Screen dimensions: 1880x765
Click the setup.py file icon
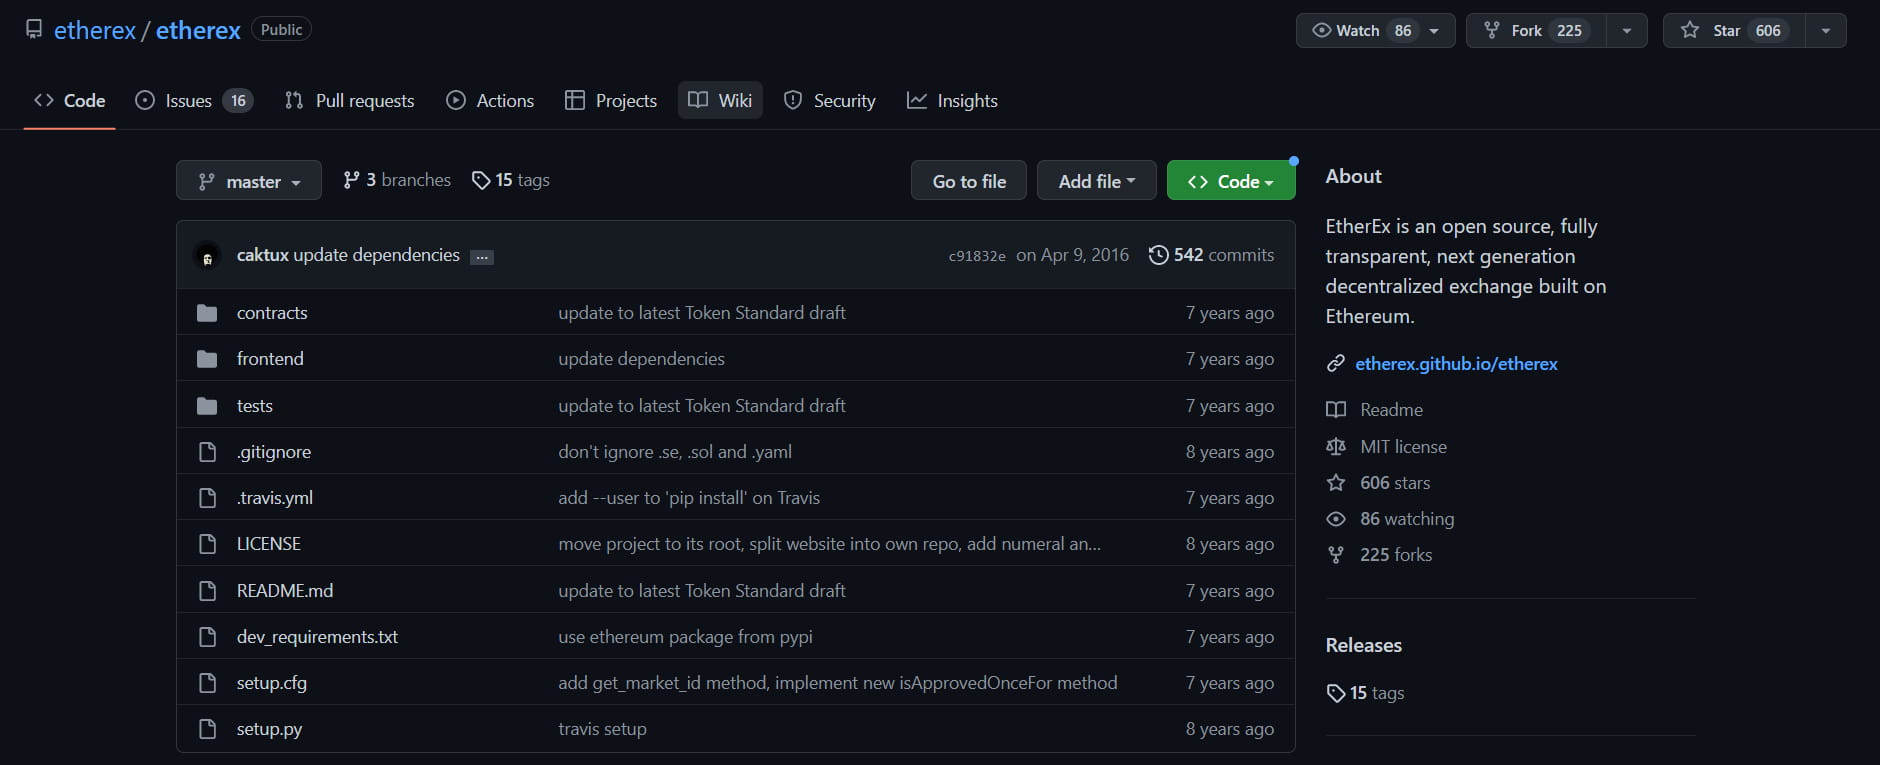[x=207, y=729]
